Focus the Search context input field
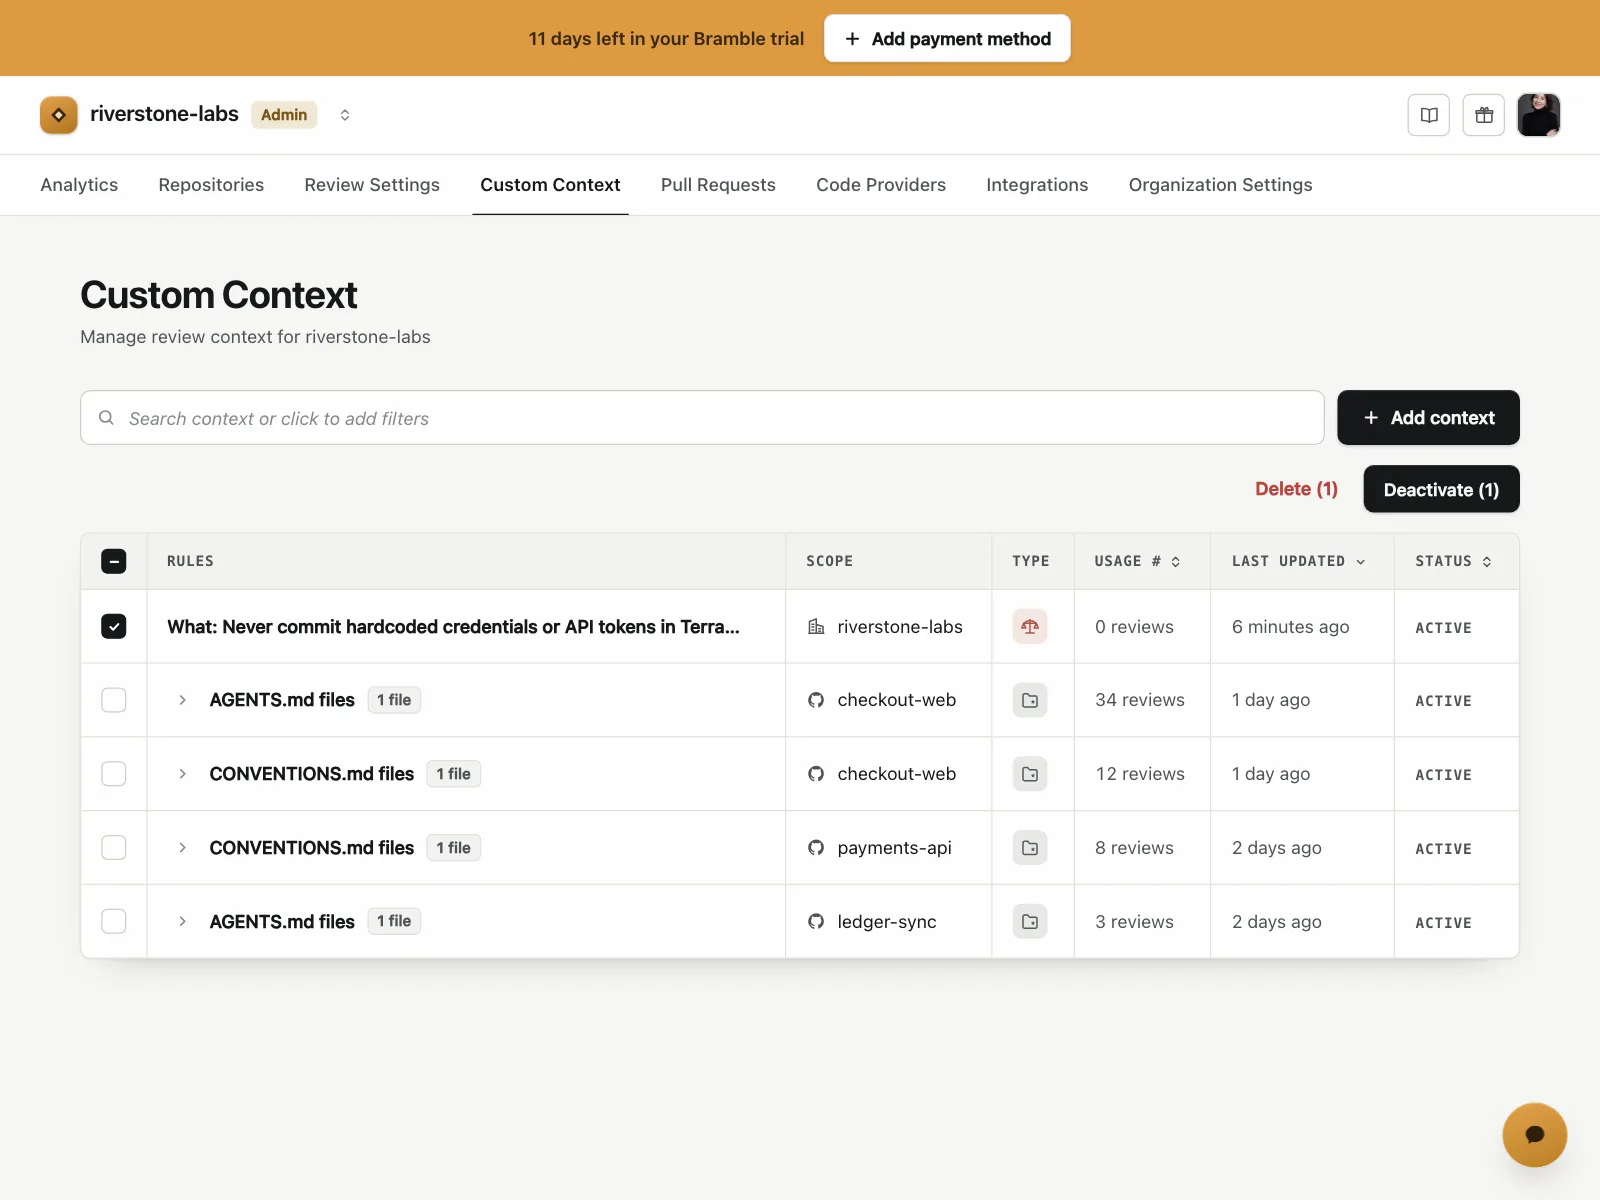Image resolution: width=1600 pixels, height=1200 pixels. [702, 418]
